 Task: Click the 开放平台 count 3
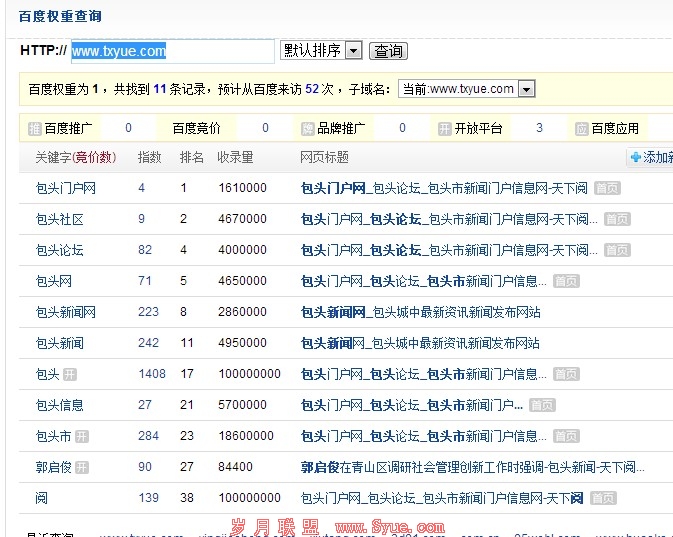tap(540, 128)
